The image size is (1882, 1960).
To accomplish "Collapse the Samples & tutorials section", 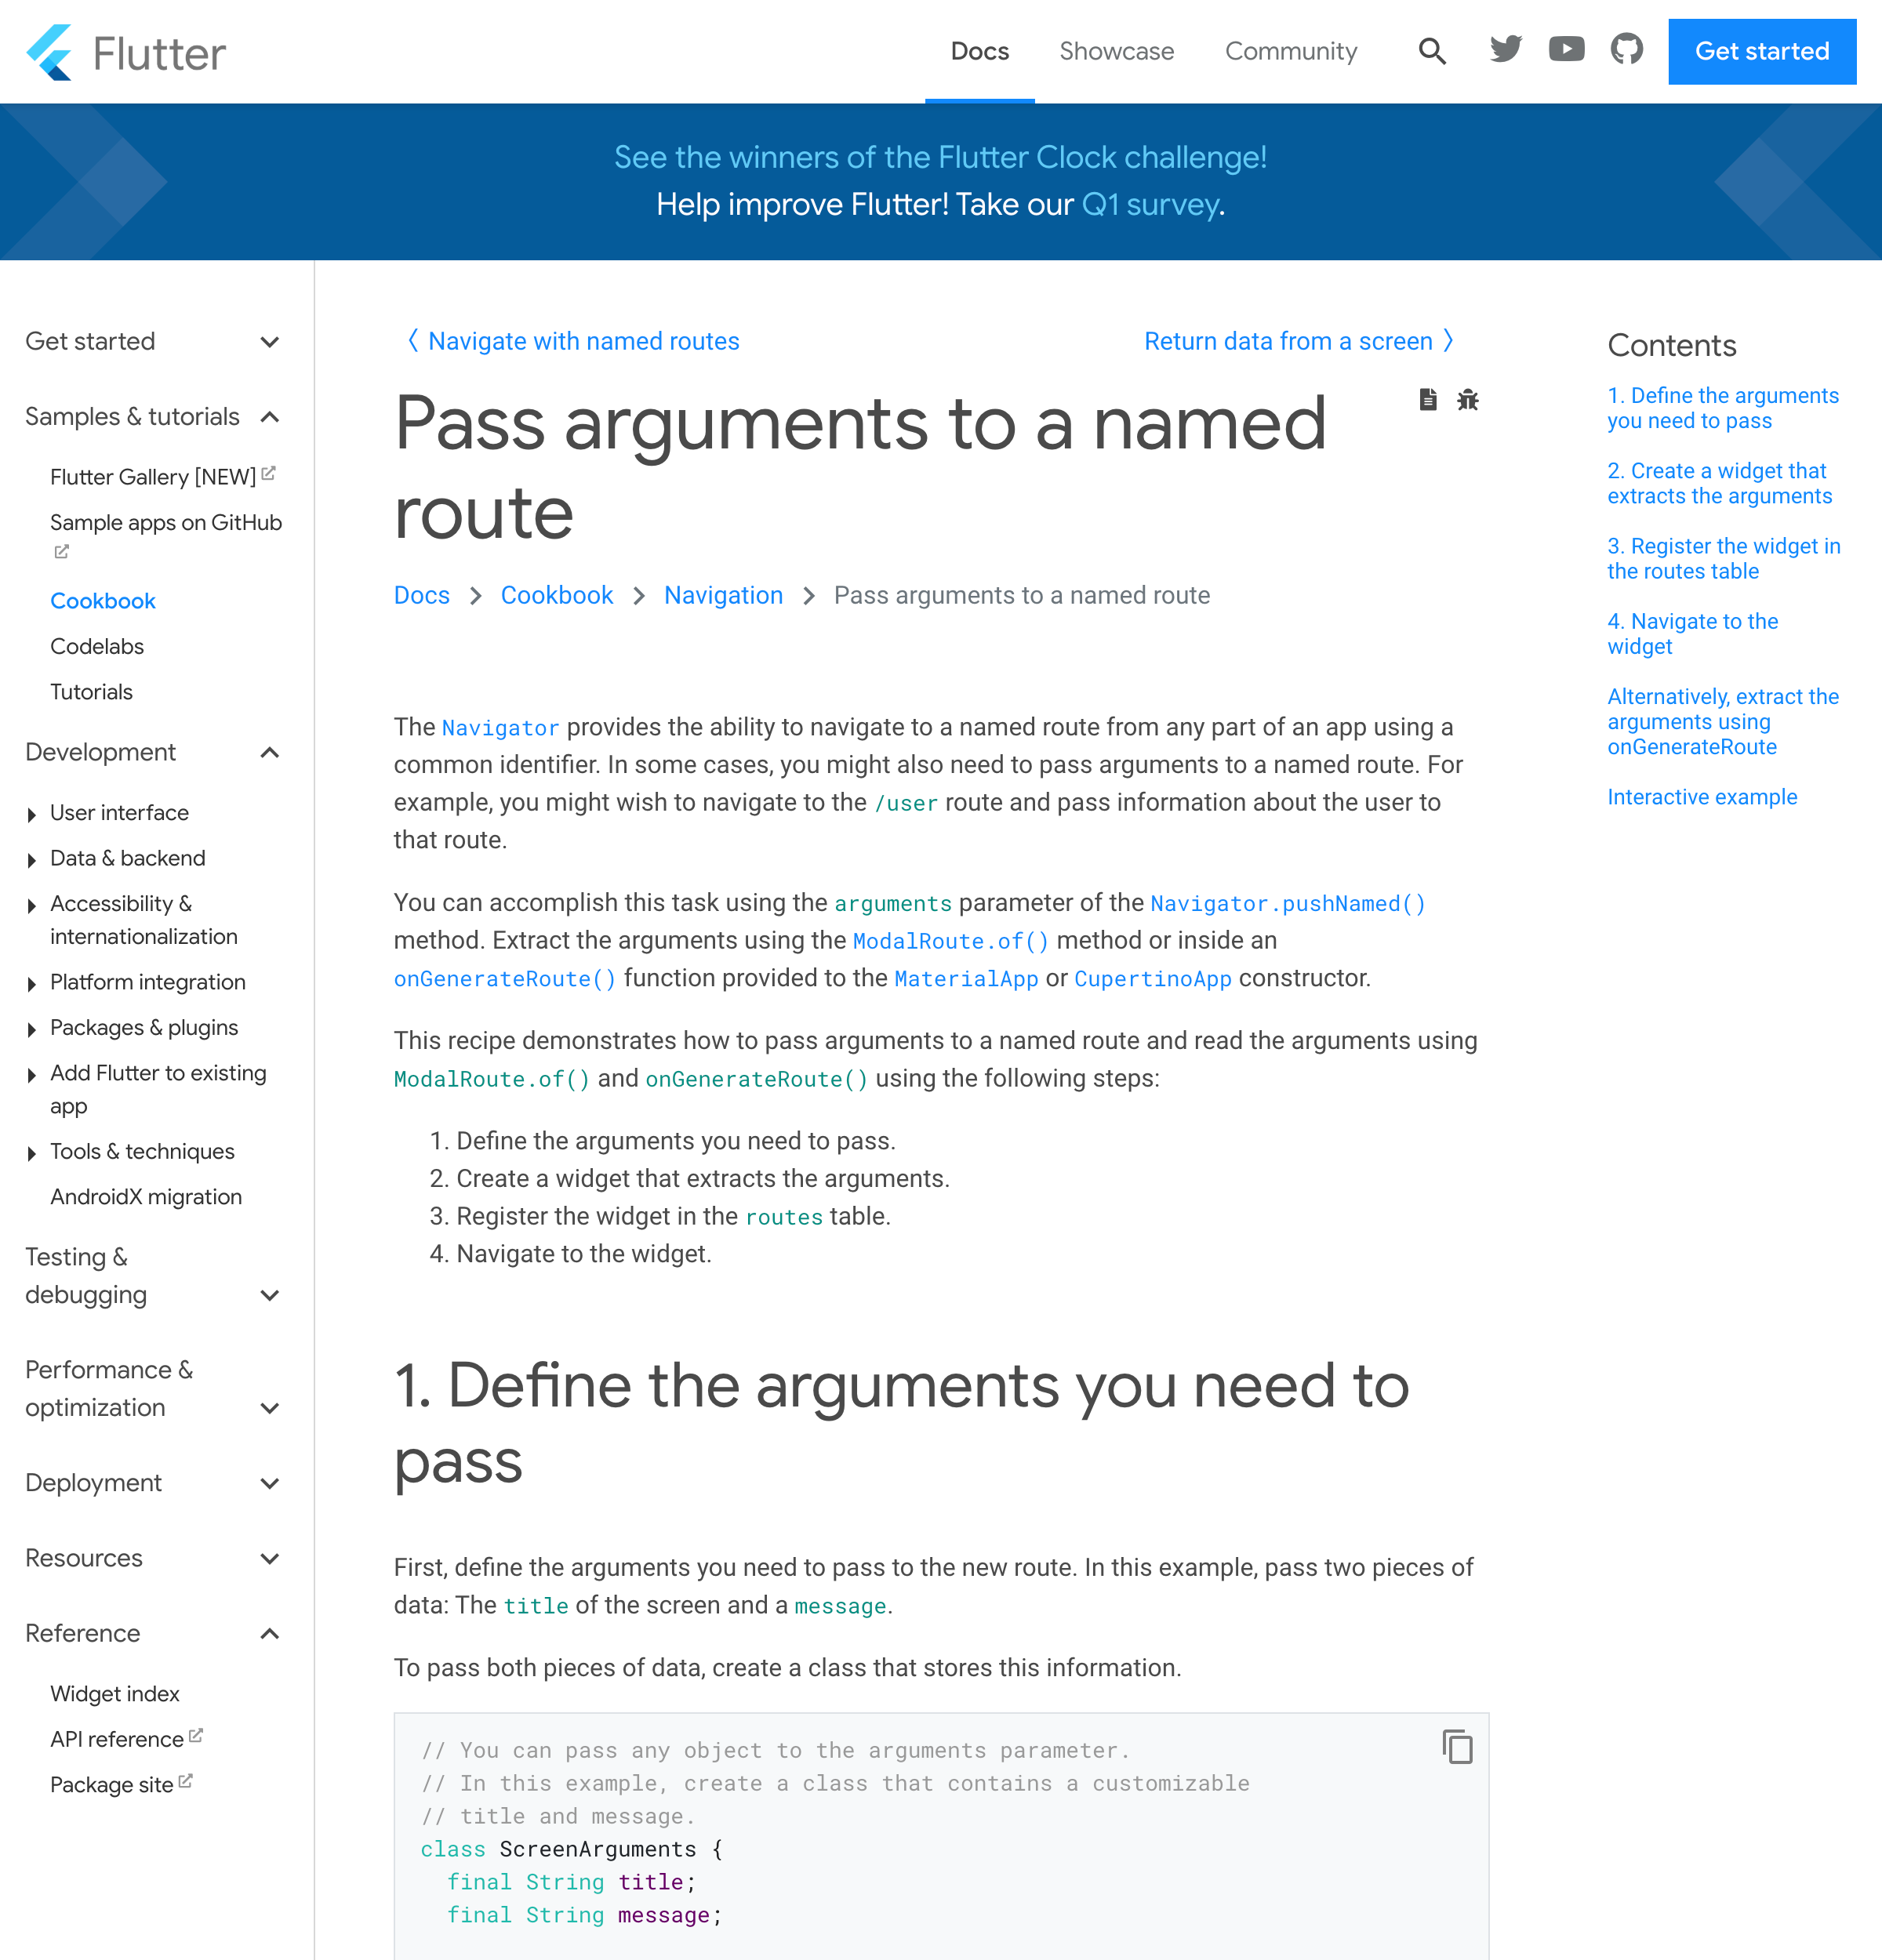I will pyautogui.click(x=270, y=416).
